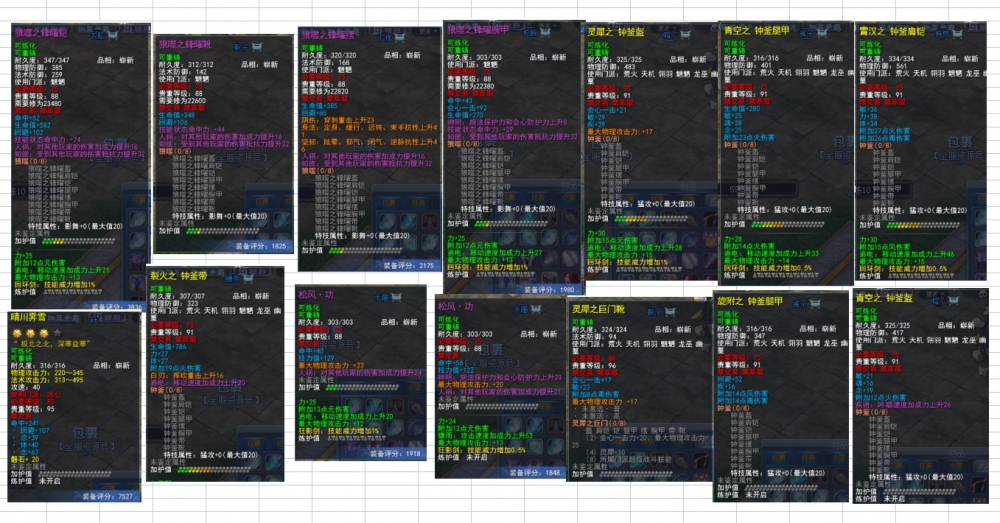Image resolution: width=1000 pixels, height=523 pixels.
Task: Click 物理攻击力: 220~345 on 晴川霁雪
Action: click(47, 372)
